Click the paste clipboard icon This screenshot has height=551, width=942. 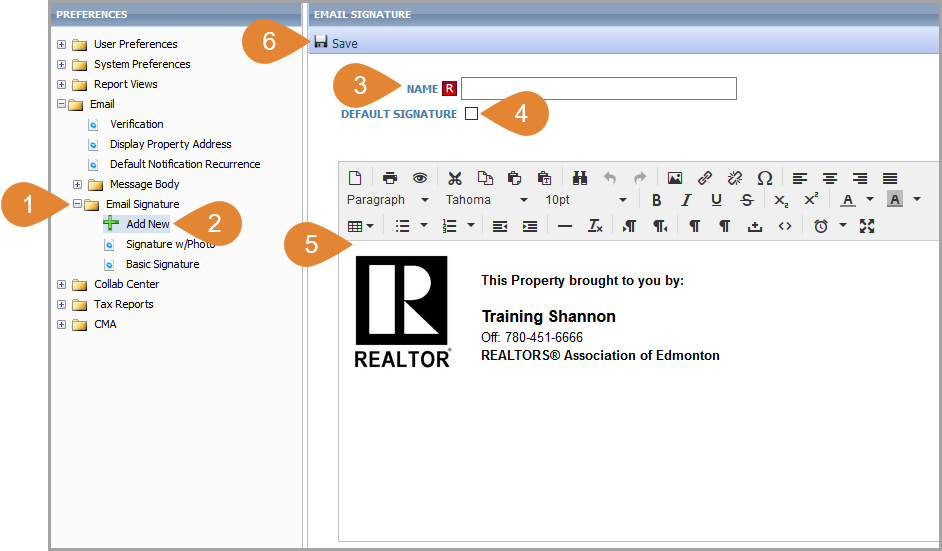click(x=514, y=178)
